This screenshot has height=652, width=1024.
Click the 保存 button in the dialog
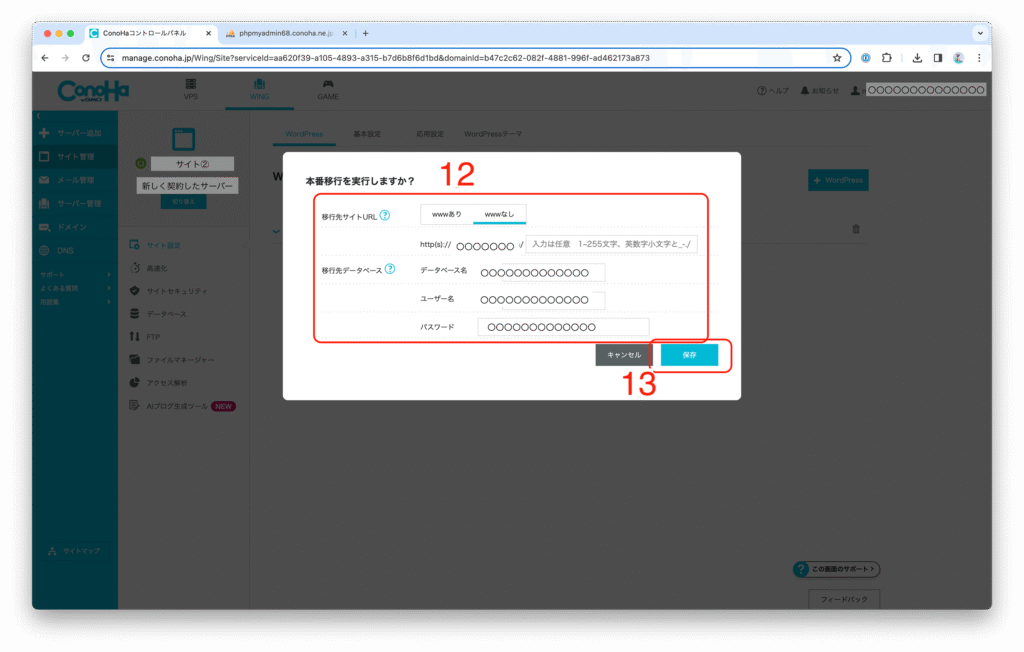pos(690,355)
